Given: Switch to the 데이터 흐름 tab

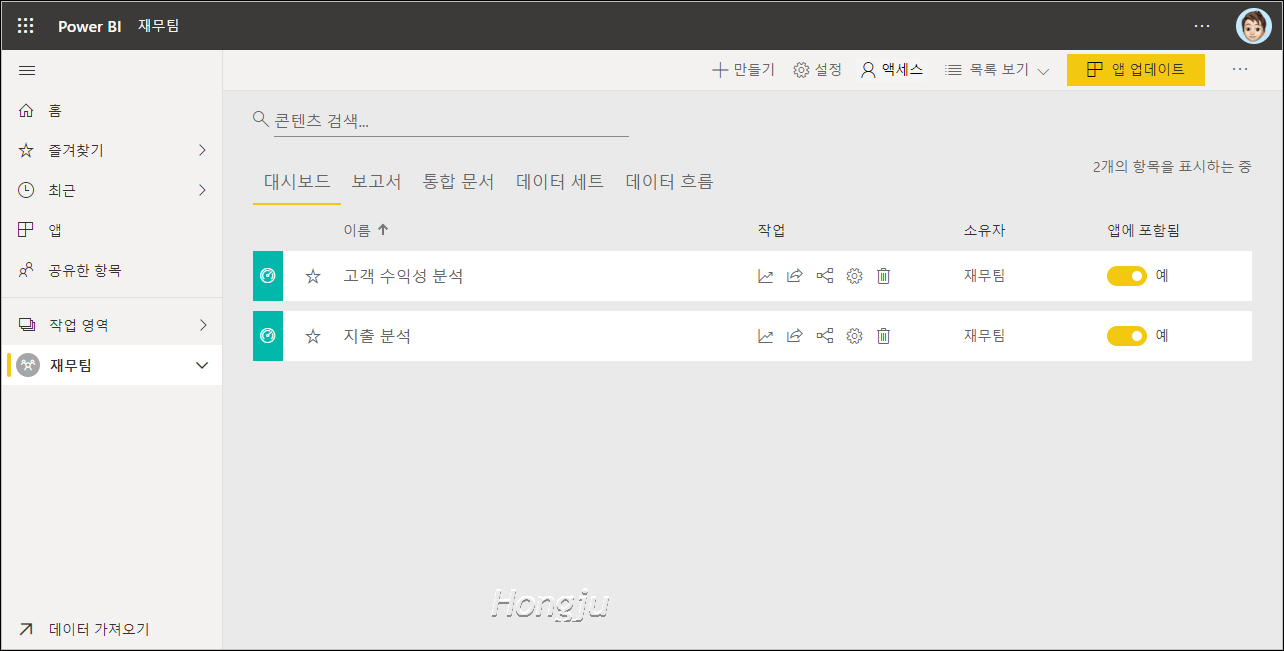Looking at the screenshot, I should pyautogui.click(x=669, y=182).
